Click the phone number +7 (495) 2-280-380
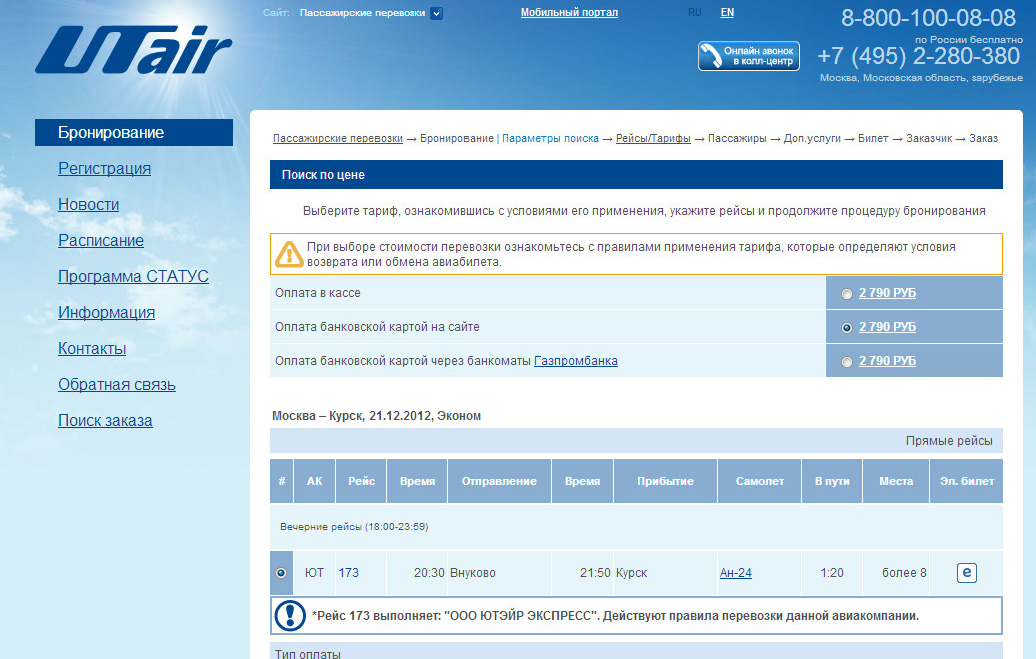Image resolution: width=1036 pixels, height=659 pixels. [918, 56]
